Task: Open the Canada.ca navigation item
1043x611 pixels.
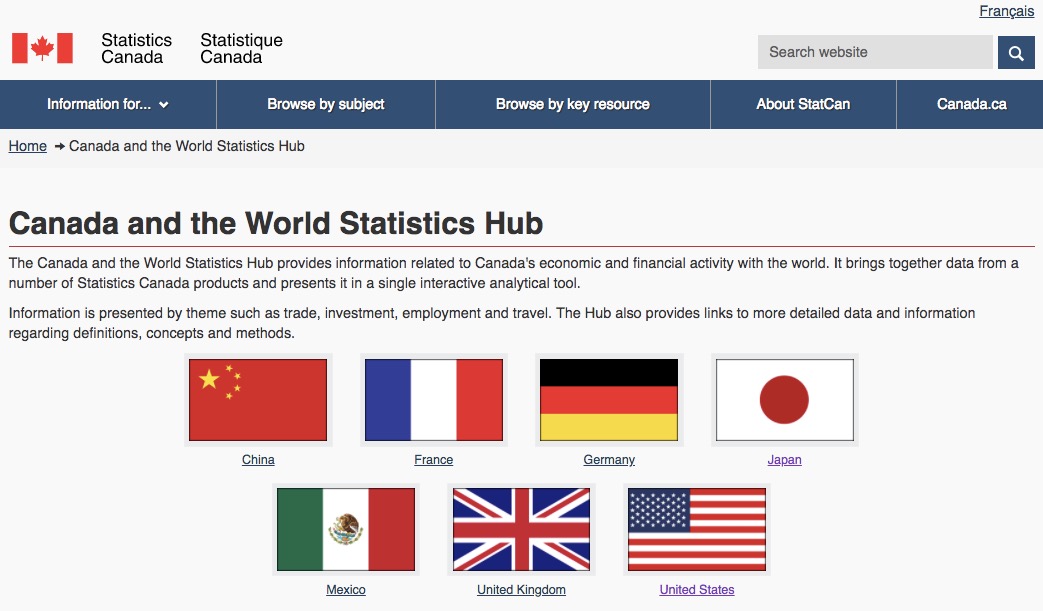Action: point(971,104)
